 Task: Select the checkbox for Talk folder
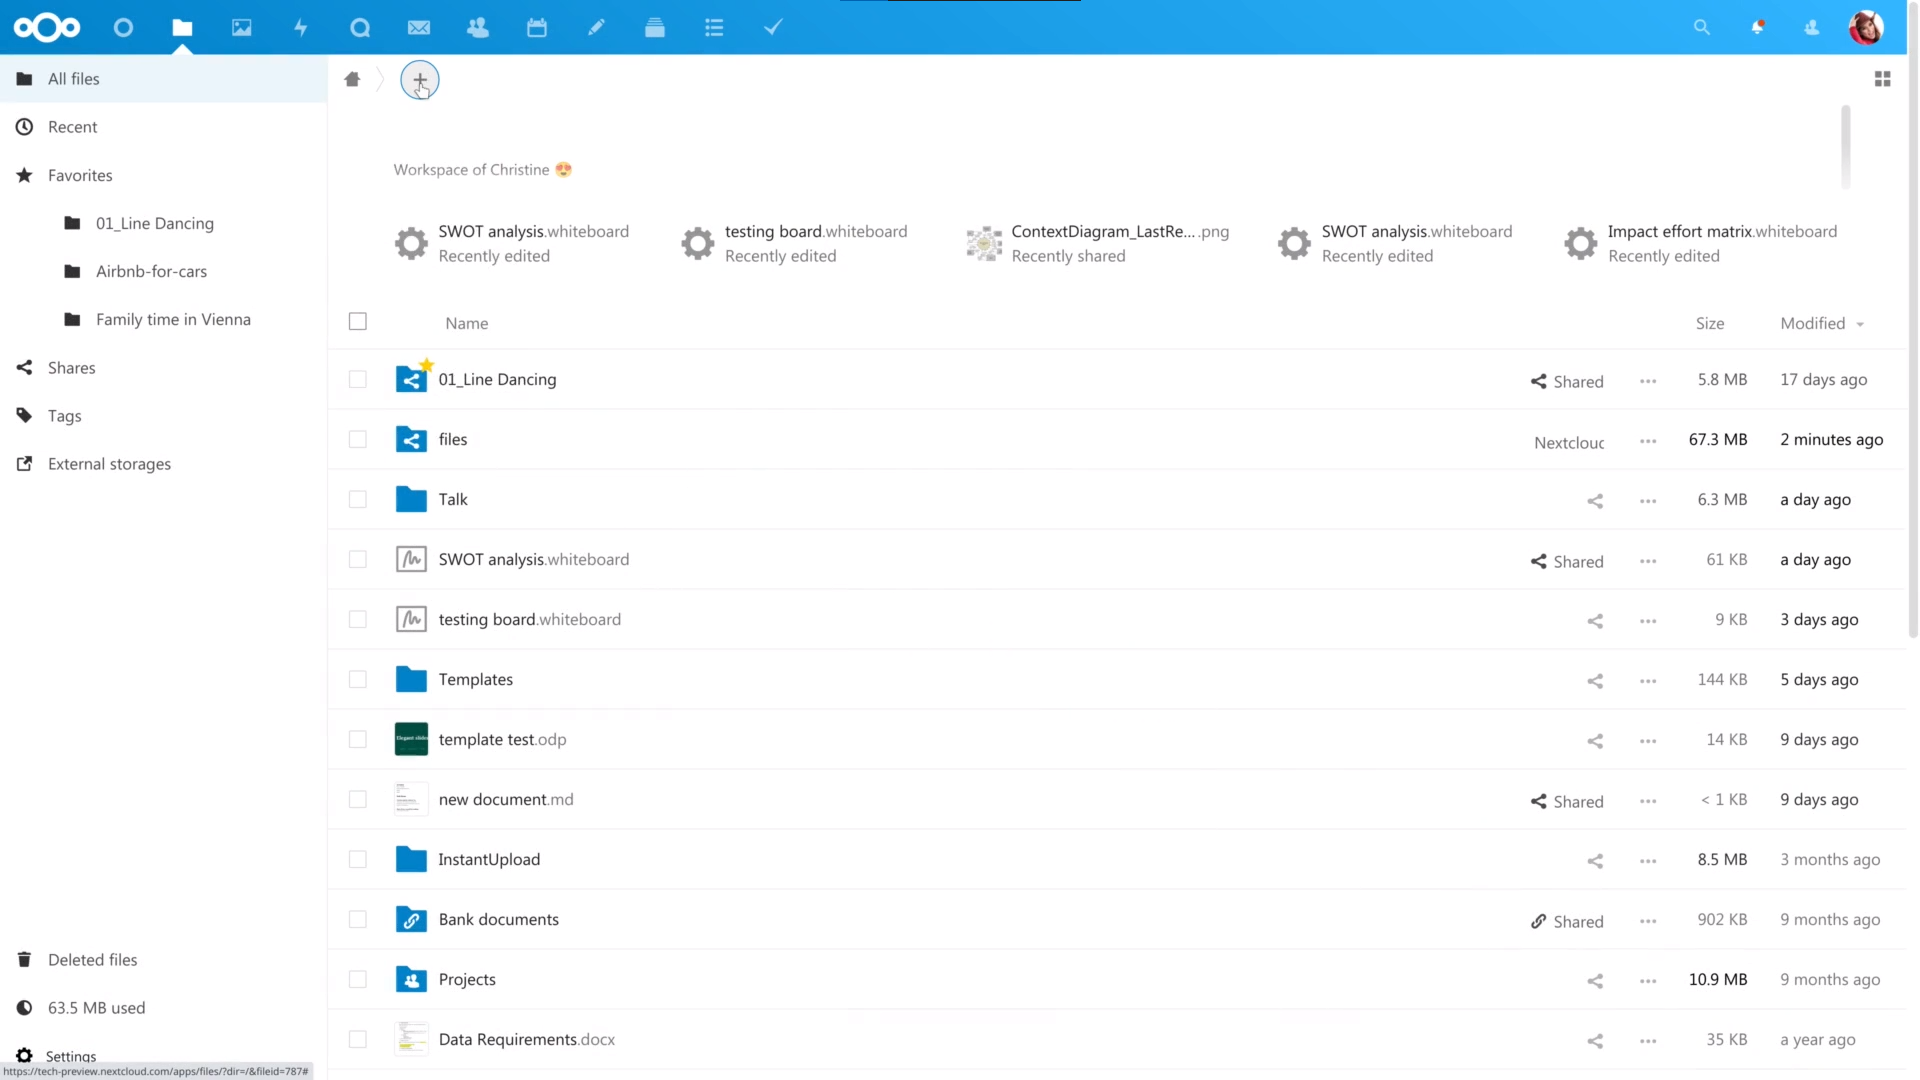[x=357, y=500]
